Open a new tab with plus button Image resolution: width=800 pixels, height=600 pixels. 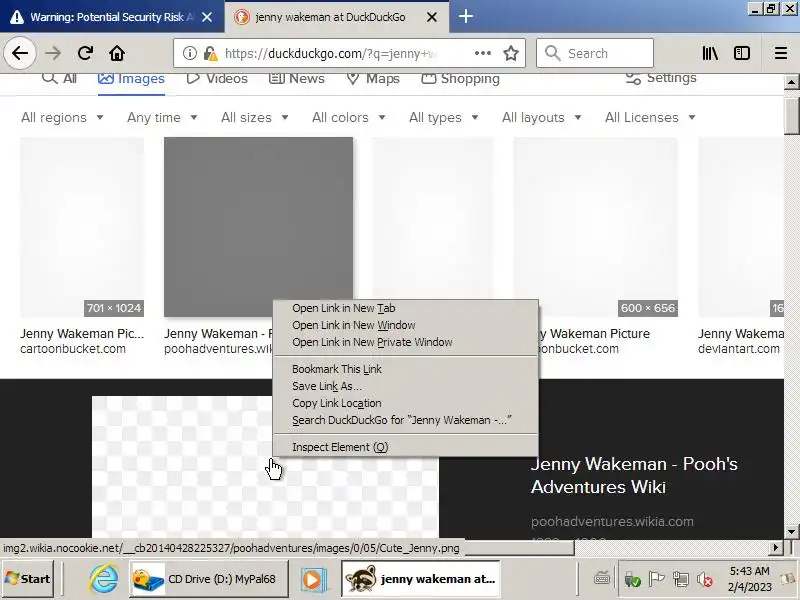(x=465, y=16)
